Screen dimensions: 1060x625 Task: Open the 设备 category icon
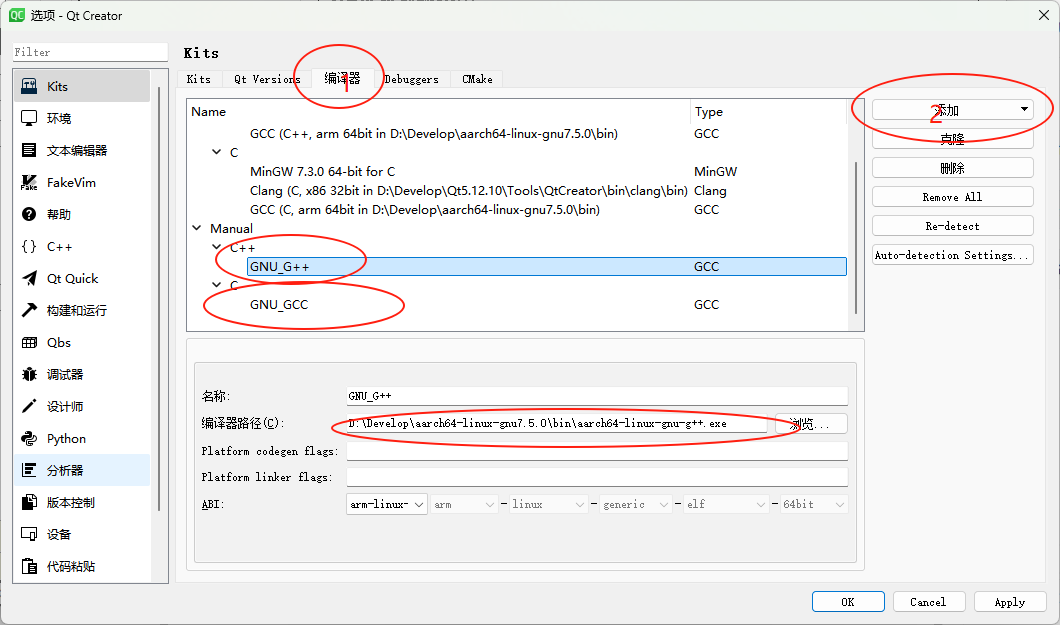(x=29, y=534)
